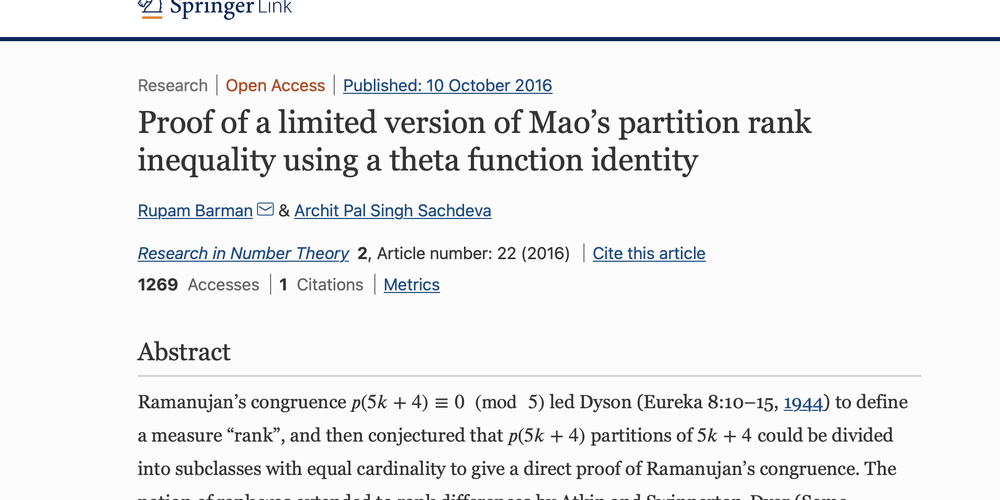1000x500 pixels.
Task: Click the (mod 5) expression in the abstract
Action: [x=510, y=403]
